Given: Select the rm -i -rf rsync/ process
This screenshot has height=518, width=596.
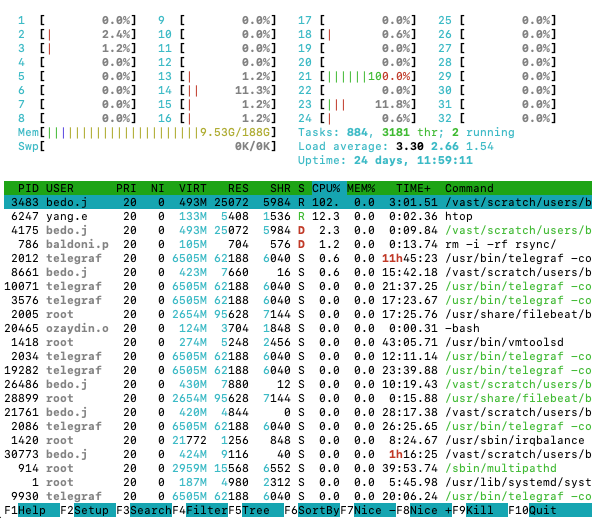Looking at the screenshot, I should click(x=298, y=244).
